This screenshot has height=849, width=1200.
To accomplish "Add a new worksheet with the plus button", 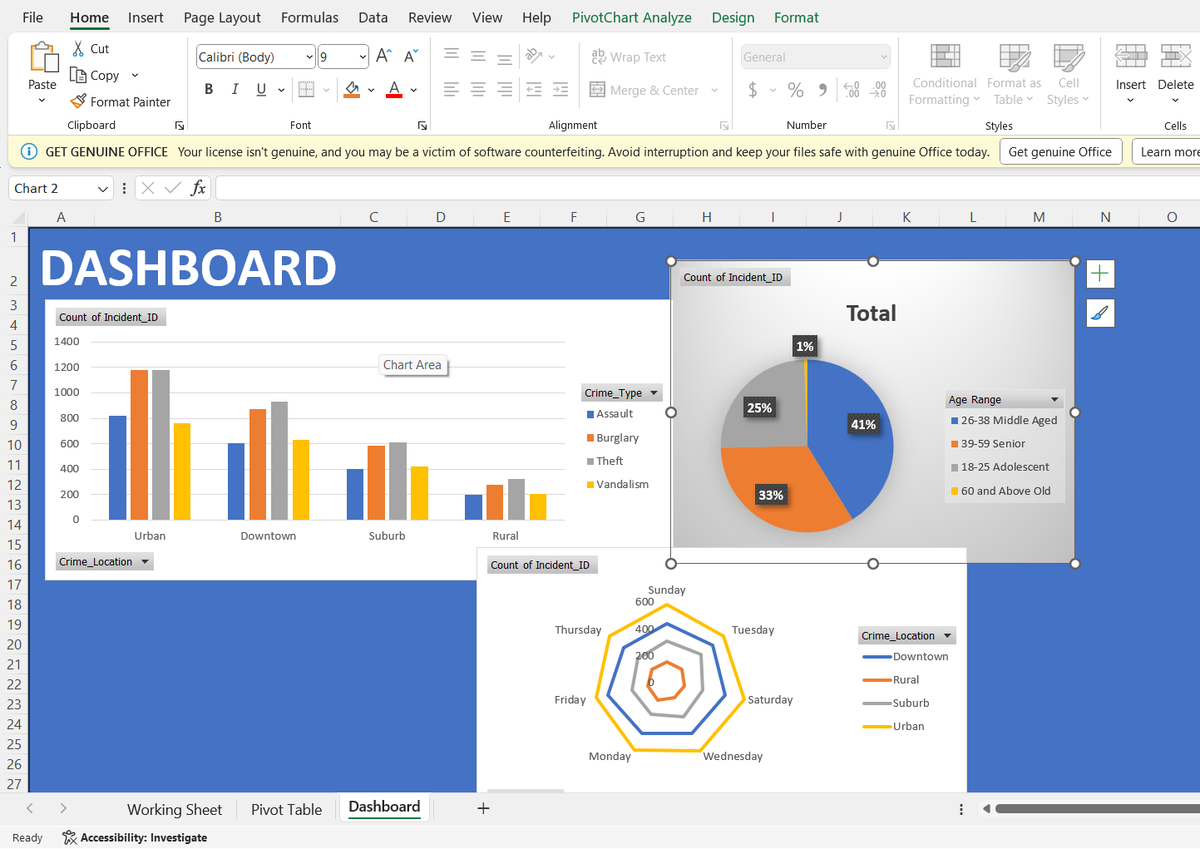I will [x=482, y=807].
